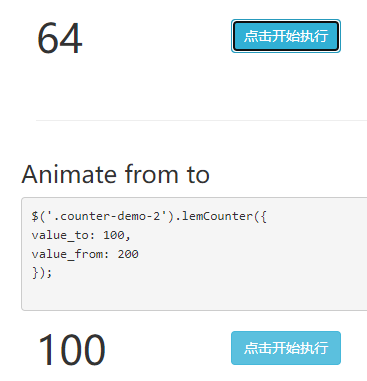Click the horizontal divider line above heading
The width and height of the screenshot is (367, 381).
[x=201, y=120]
